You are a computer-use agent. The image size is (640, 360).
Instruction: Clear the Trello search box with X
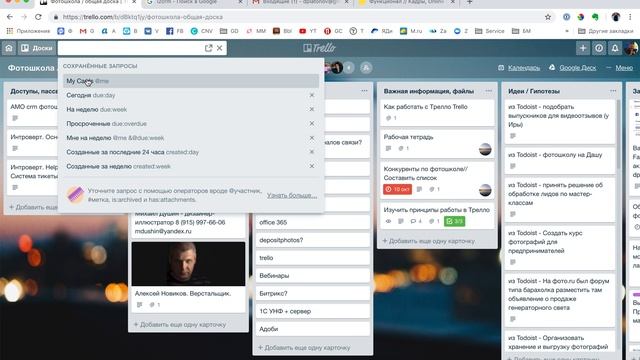click(x=220, y=48)
